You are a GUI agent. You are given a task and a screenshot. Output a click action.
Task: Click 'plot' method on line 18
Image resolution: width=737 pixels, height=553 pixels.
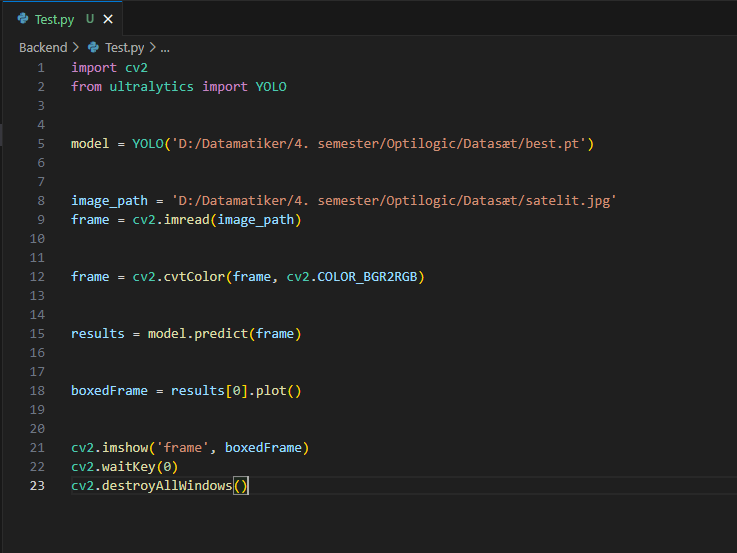click(x=271, y=391)
